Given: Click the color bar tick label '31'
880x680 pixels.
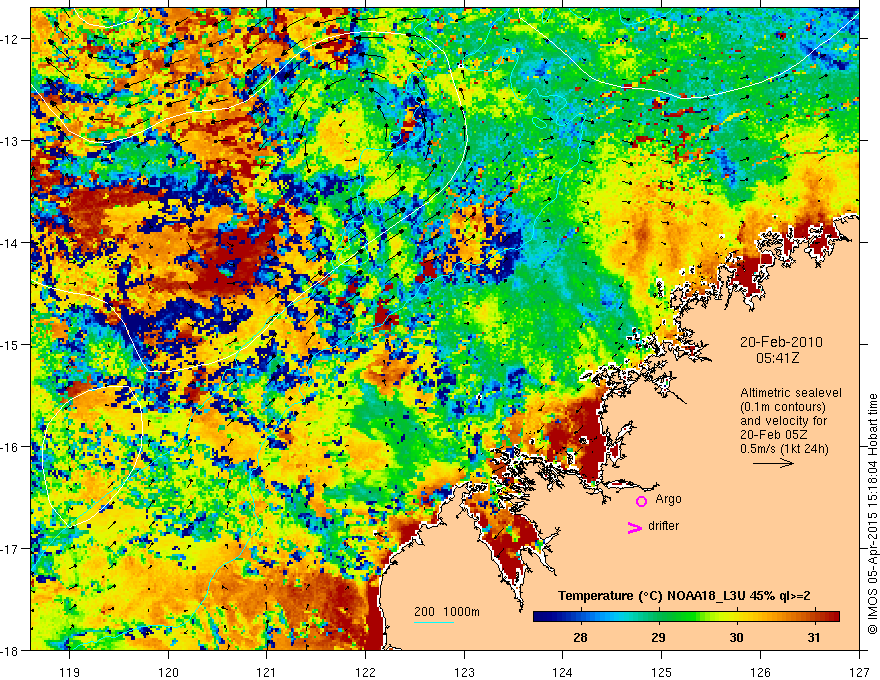Looking at the screenshot, I should pos(814,637).
